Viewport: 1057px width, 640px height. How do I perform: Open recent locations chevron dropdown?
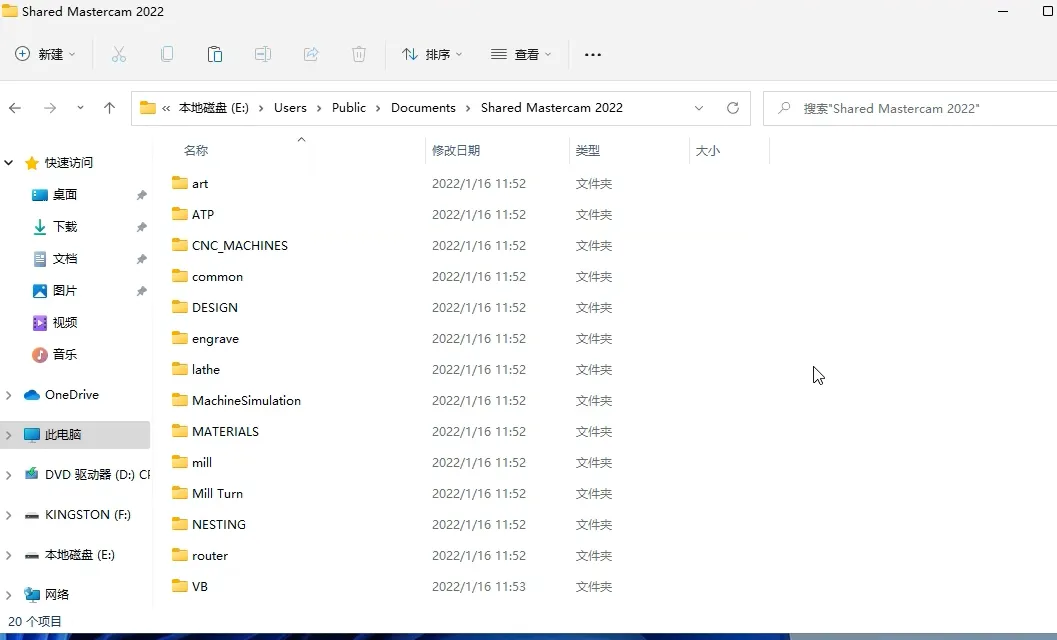pyautogui.click(x=80, y=108)
